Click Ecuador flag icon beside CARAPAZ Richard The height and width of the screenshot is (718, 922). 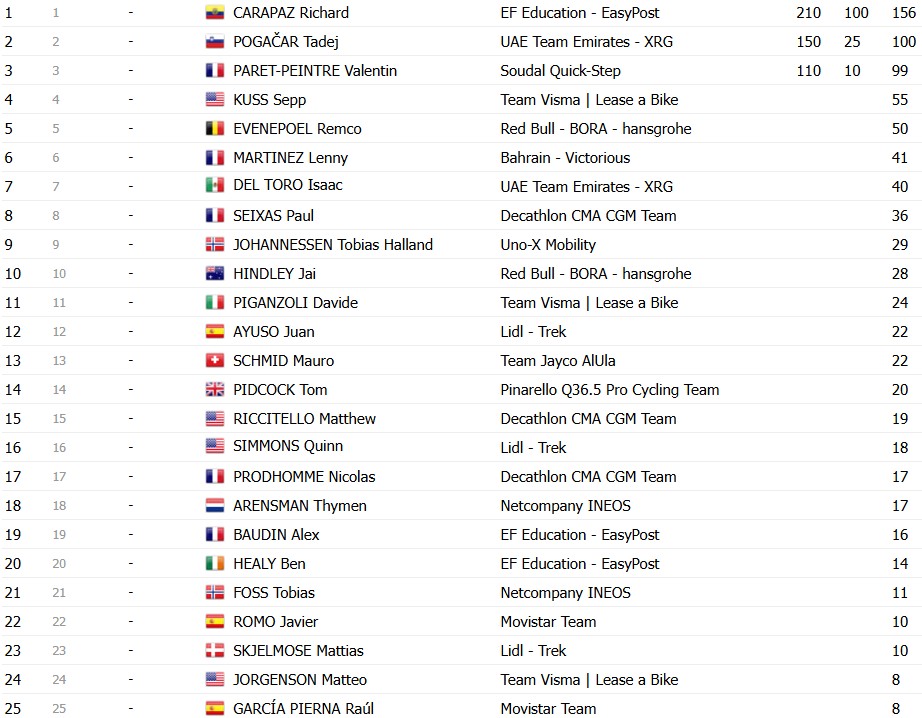pyautogui.click(x=215, y=12)
